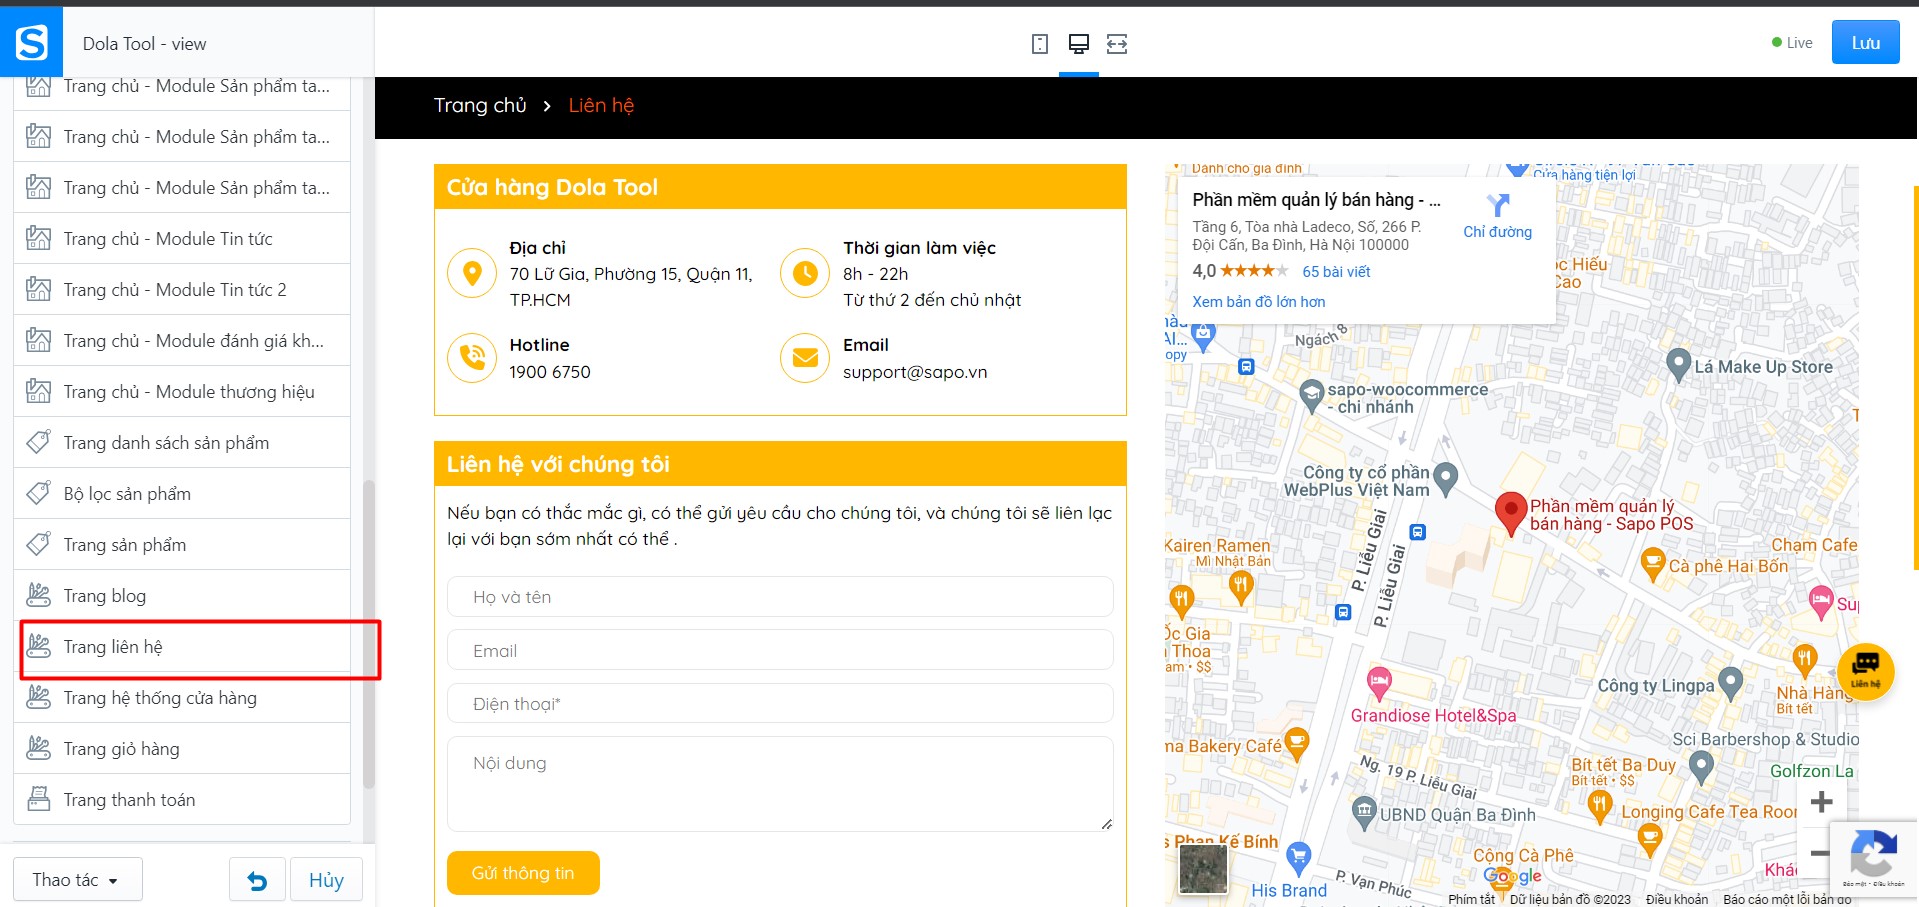Click the UBND Quận Ba Đình pin
1919x907 pixels.
click(x=1364, y=813)
